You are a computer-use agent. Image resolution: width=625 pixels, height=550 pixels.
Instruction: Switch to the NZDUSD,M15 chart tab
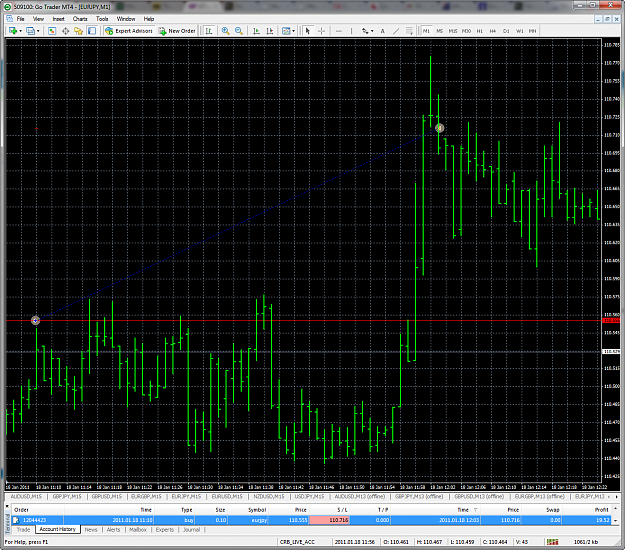pyautogui.click(x=269, y=497)
